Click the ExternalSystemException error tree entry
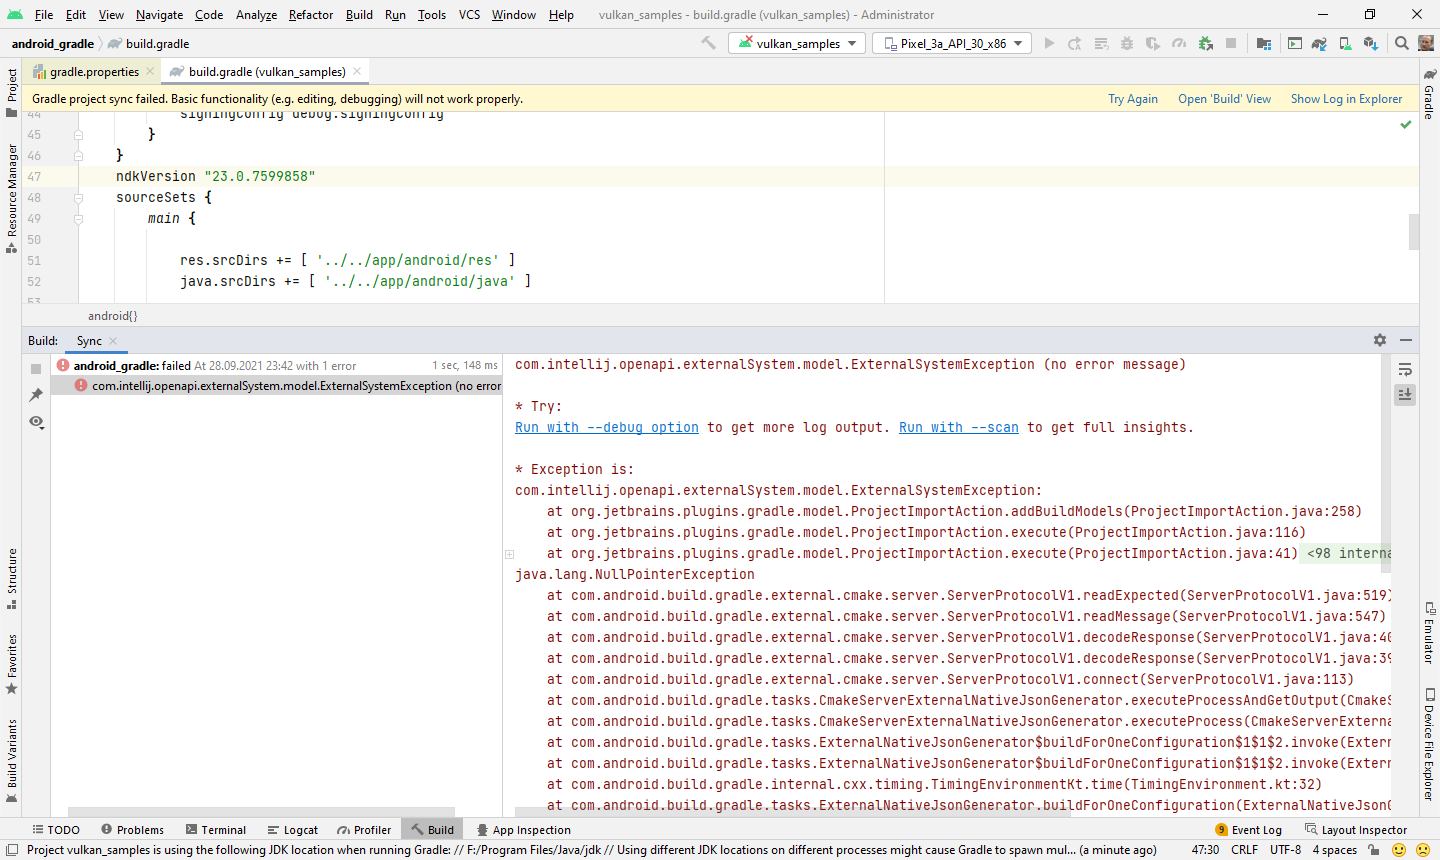The height and width of the screenshot is (860, 1440). coord(290,385)
